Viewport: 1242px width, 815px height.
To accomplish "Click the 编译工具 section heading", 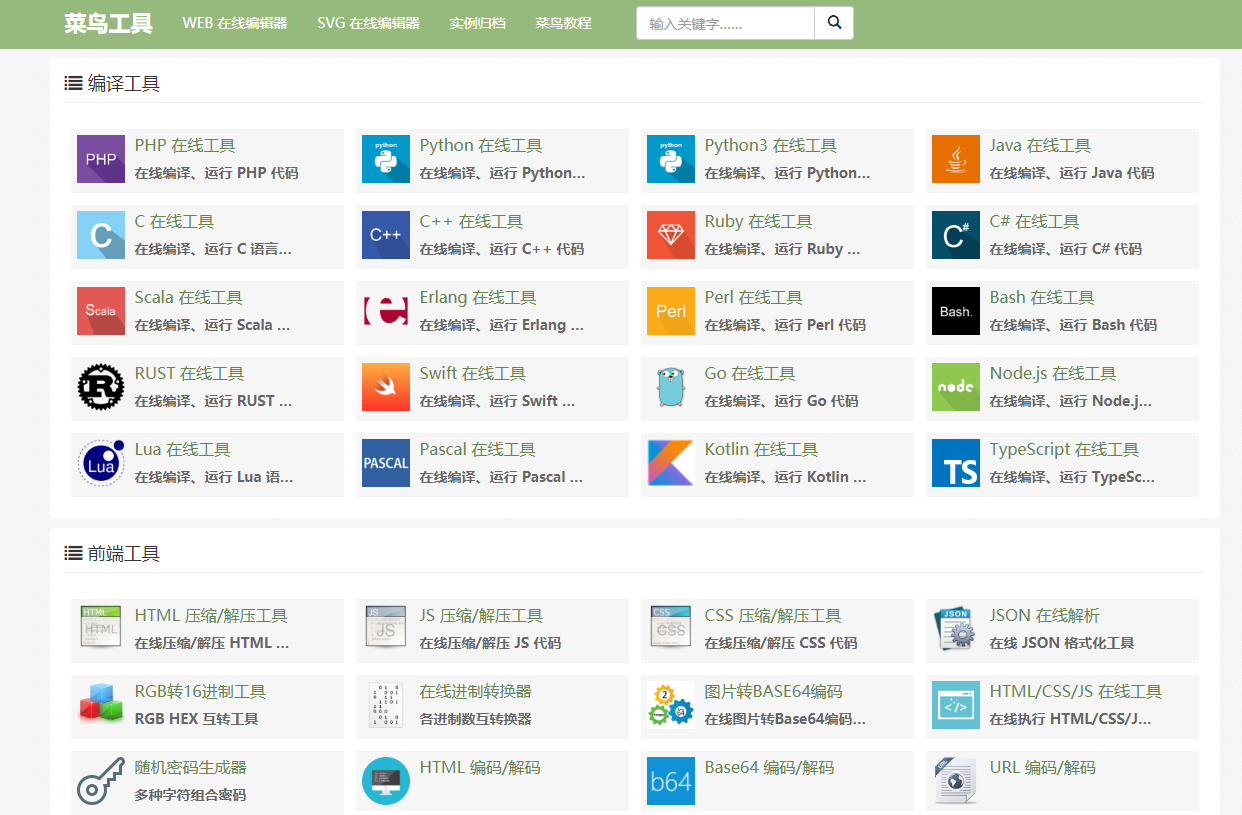I will point(112,83).
